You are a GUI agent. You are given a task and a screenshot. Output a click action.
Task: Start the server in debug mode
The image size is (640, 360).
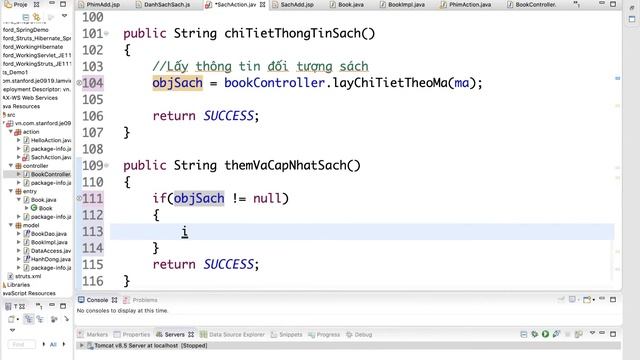pyautogui.click(x=535, y=334)
